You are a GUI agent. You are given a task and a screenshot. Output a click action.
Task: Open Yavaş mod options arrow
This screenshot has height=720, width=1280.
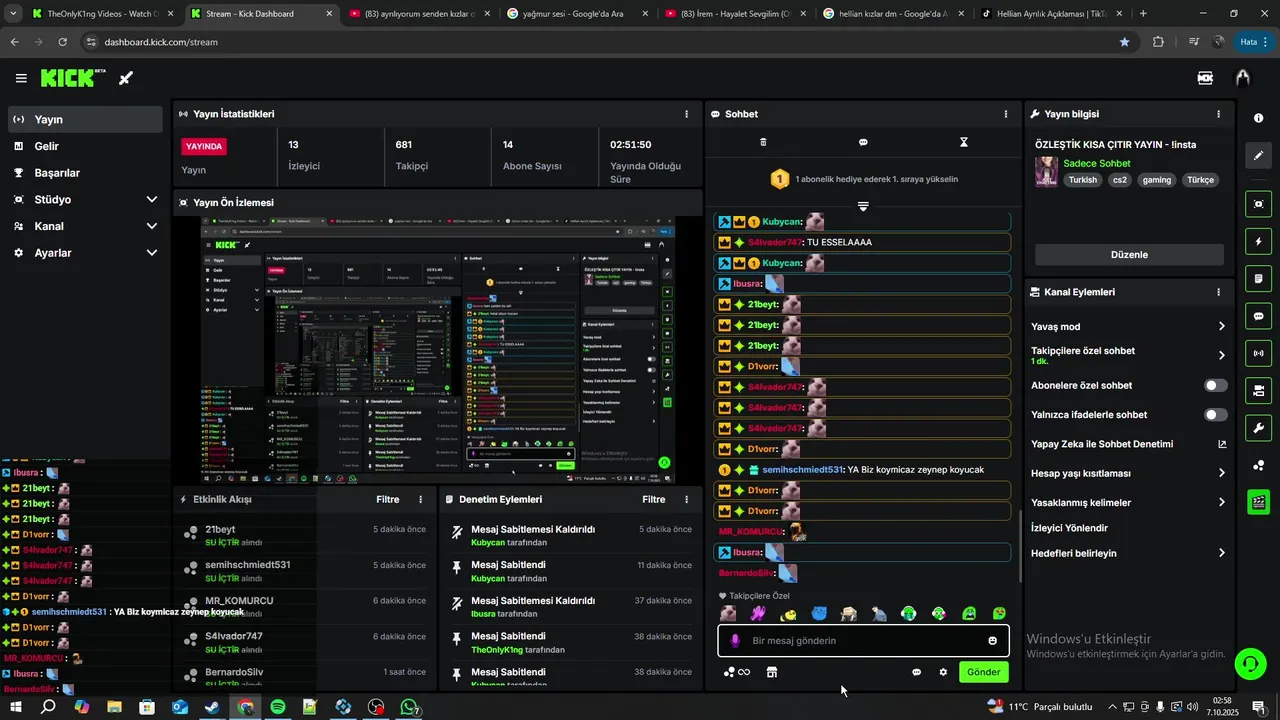(x=1221, y=326)
